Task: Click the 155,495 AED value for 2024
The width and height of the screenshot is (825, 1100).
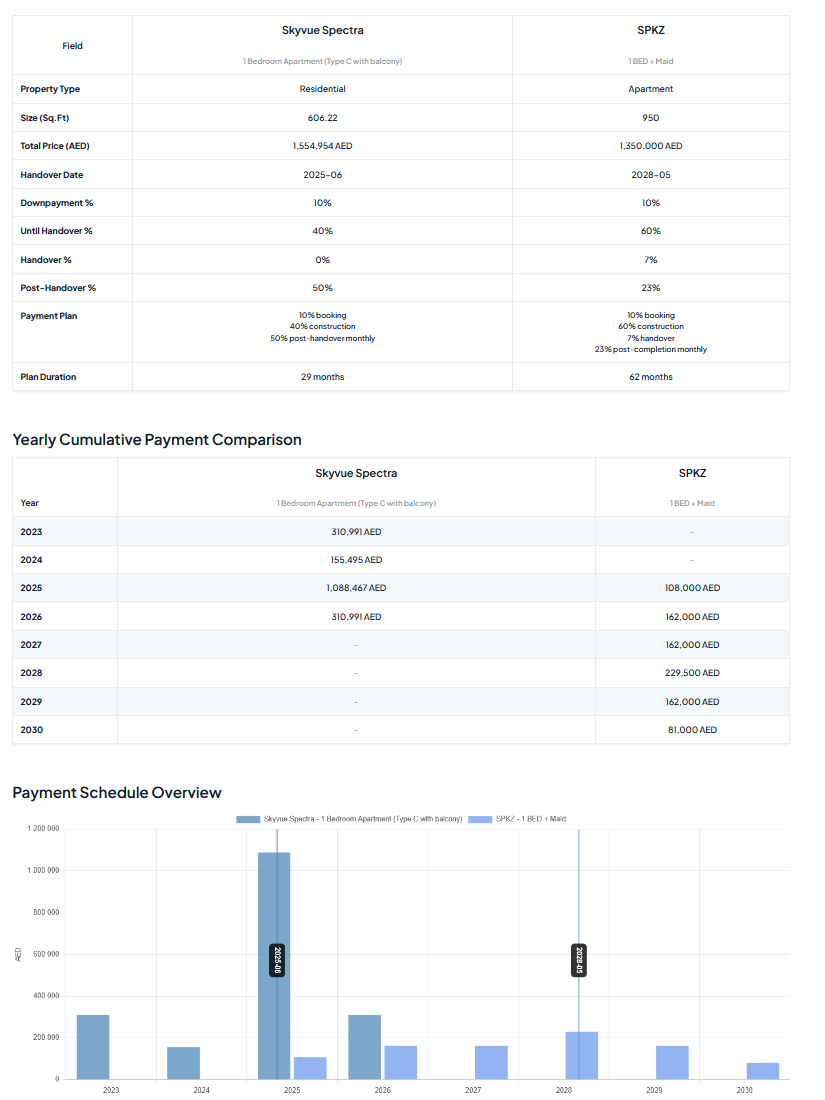Action: (x=356, y=560)
